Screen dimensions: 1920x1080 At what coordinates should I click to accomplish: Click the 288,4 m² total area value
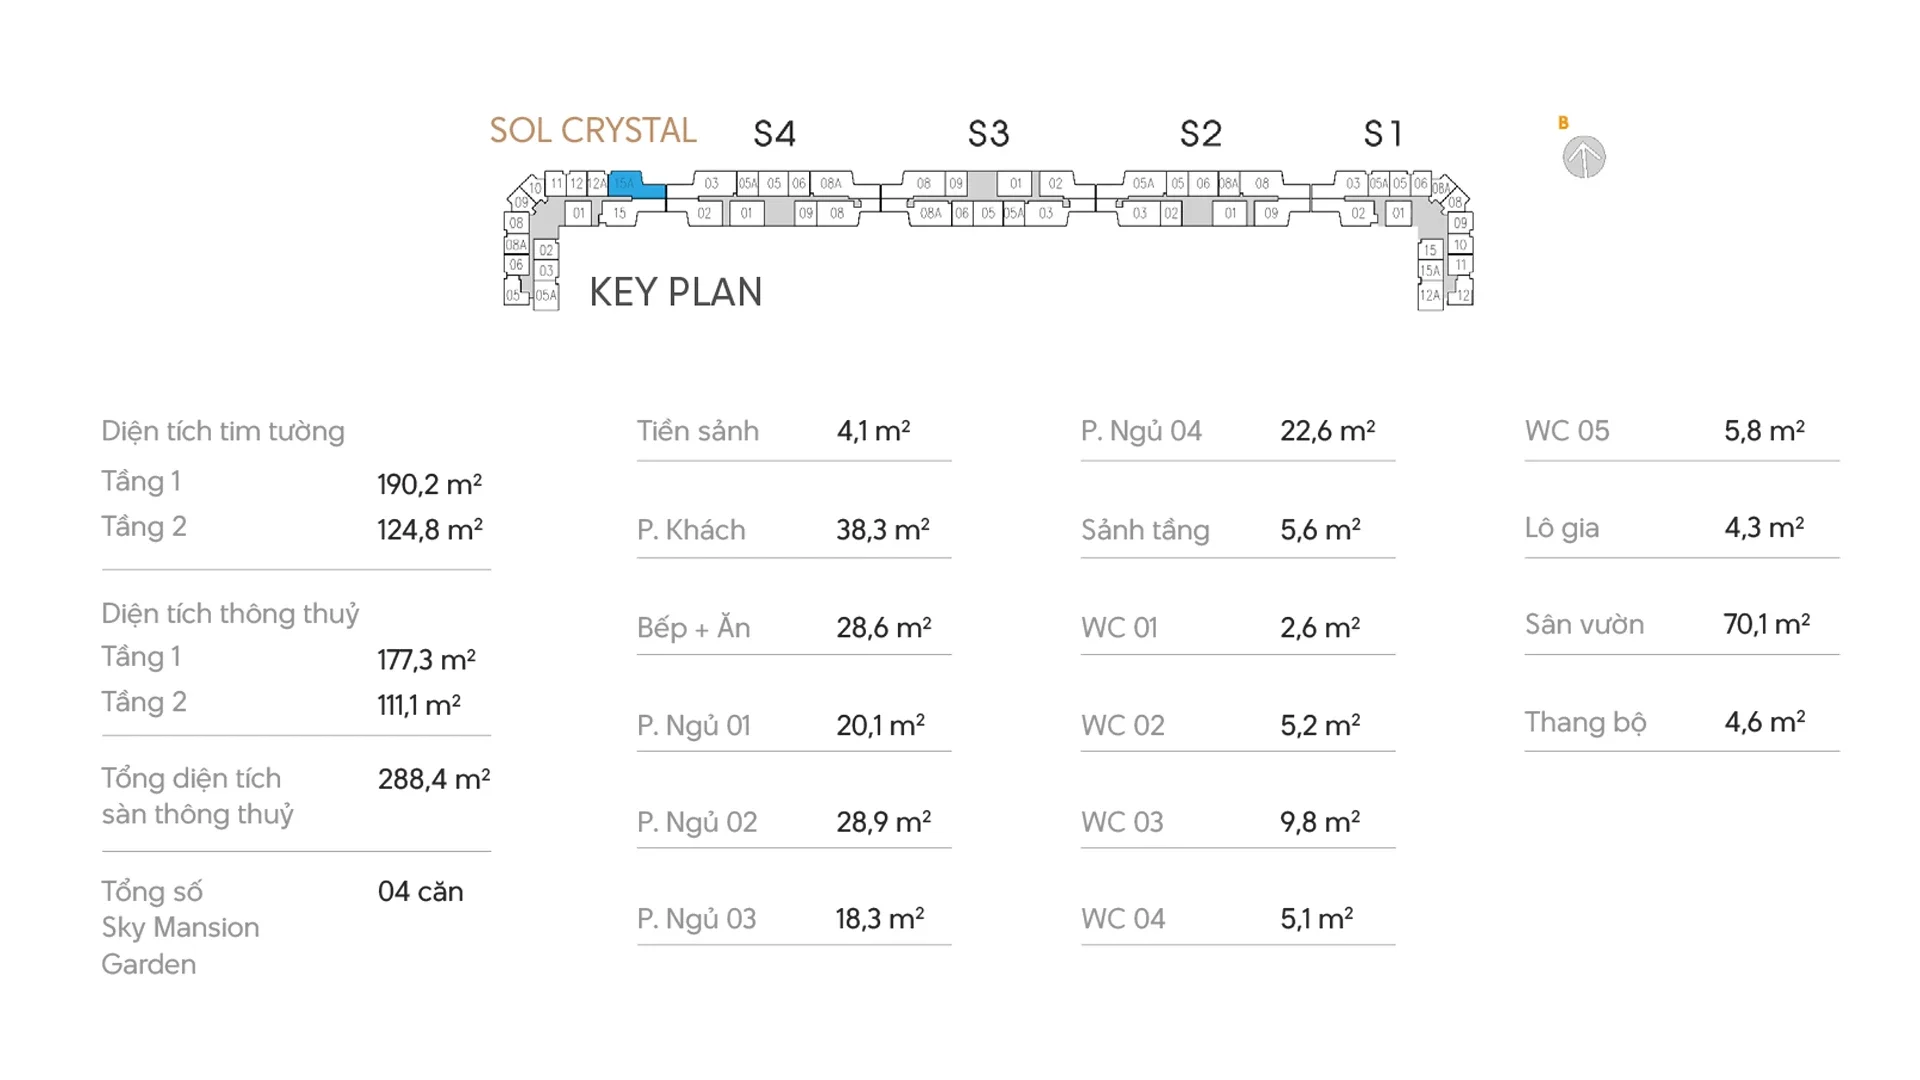(x=433, y=779)
